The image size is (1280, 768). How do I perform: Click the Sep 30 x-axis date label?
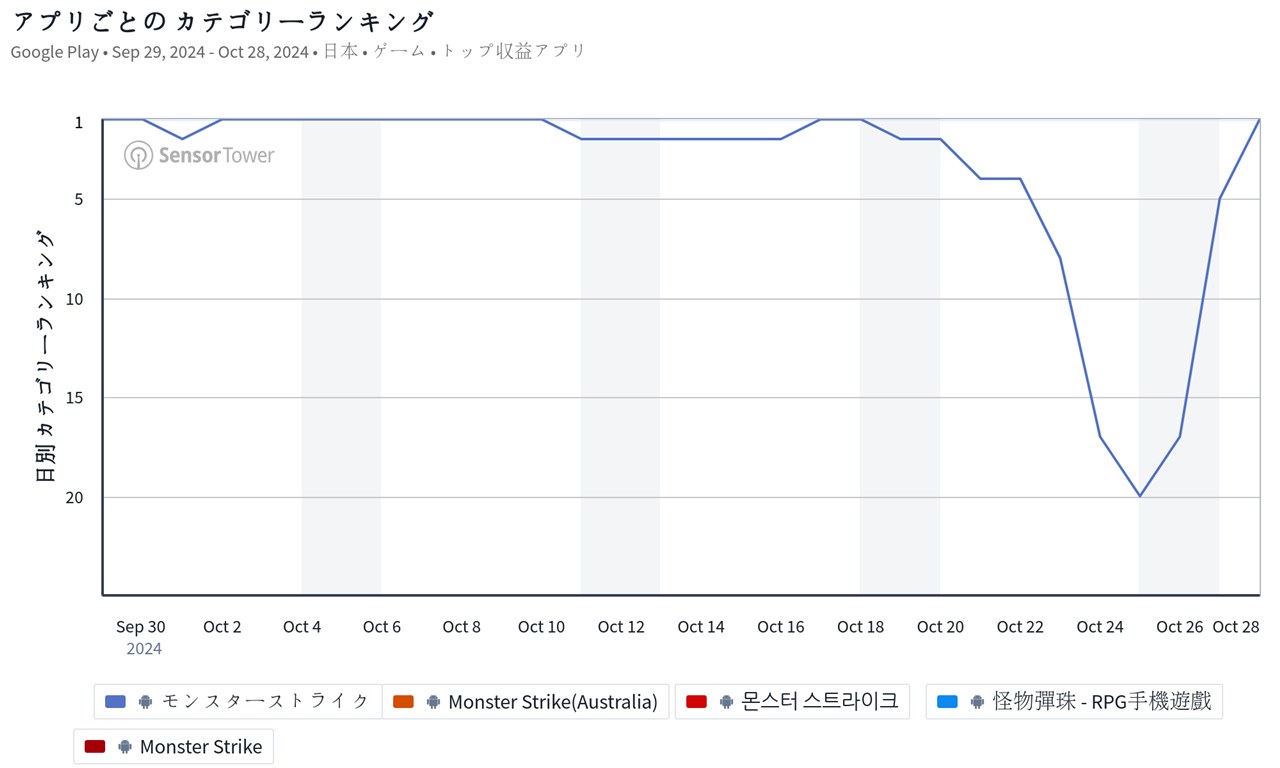coord(141,627)
